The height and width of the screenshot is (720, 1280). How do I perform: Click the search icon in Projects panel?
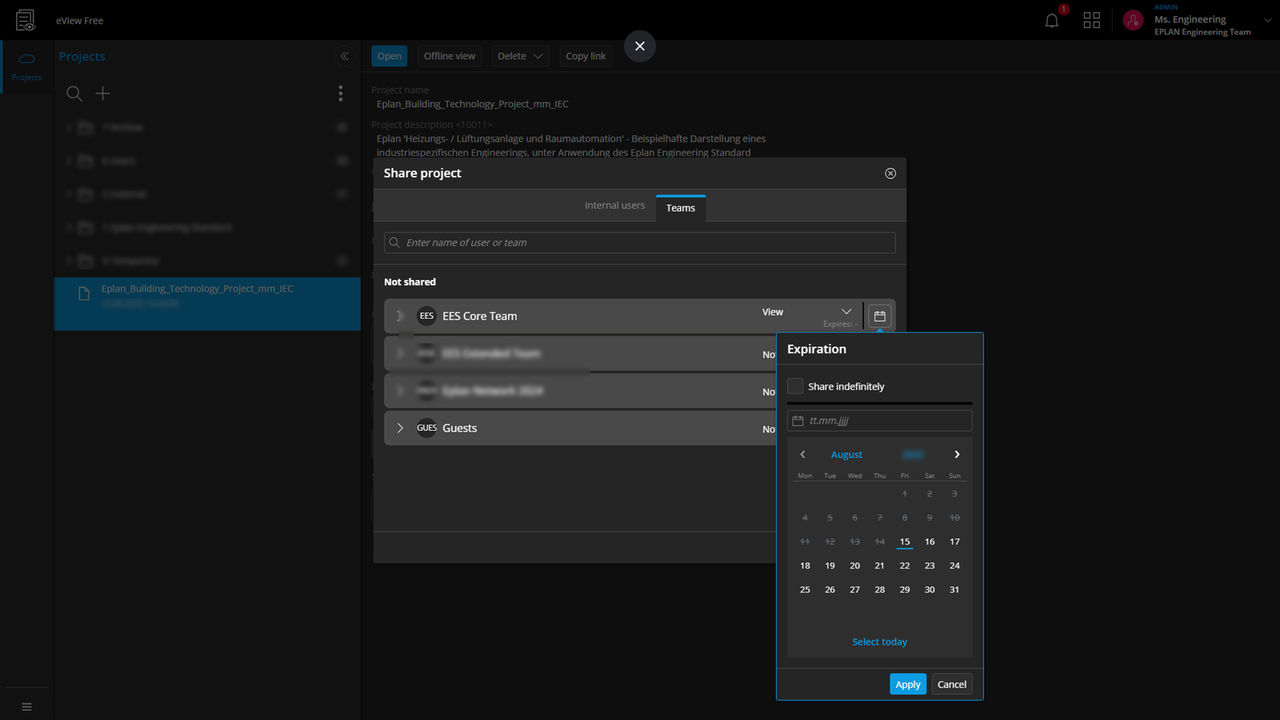click(x=74, y=94)
